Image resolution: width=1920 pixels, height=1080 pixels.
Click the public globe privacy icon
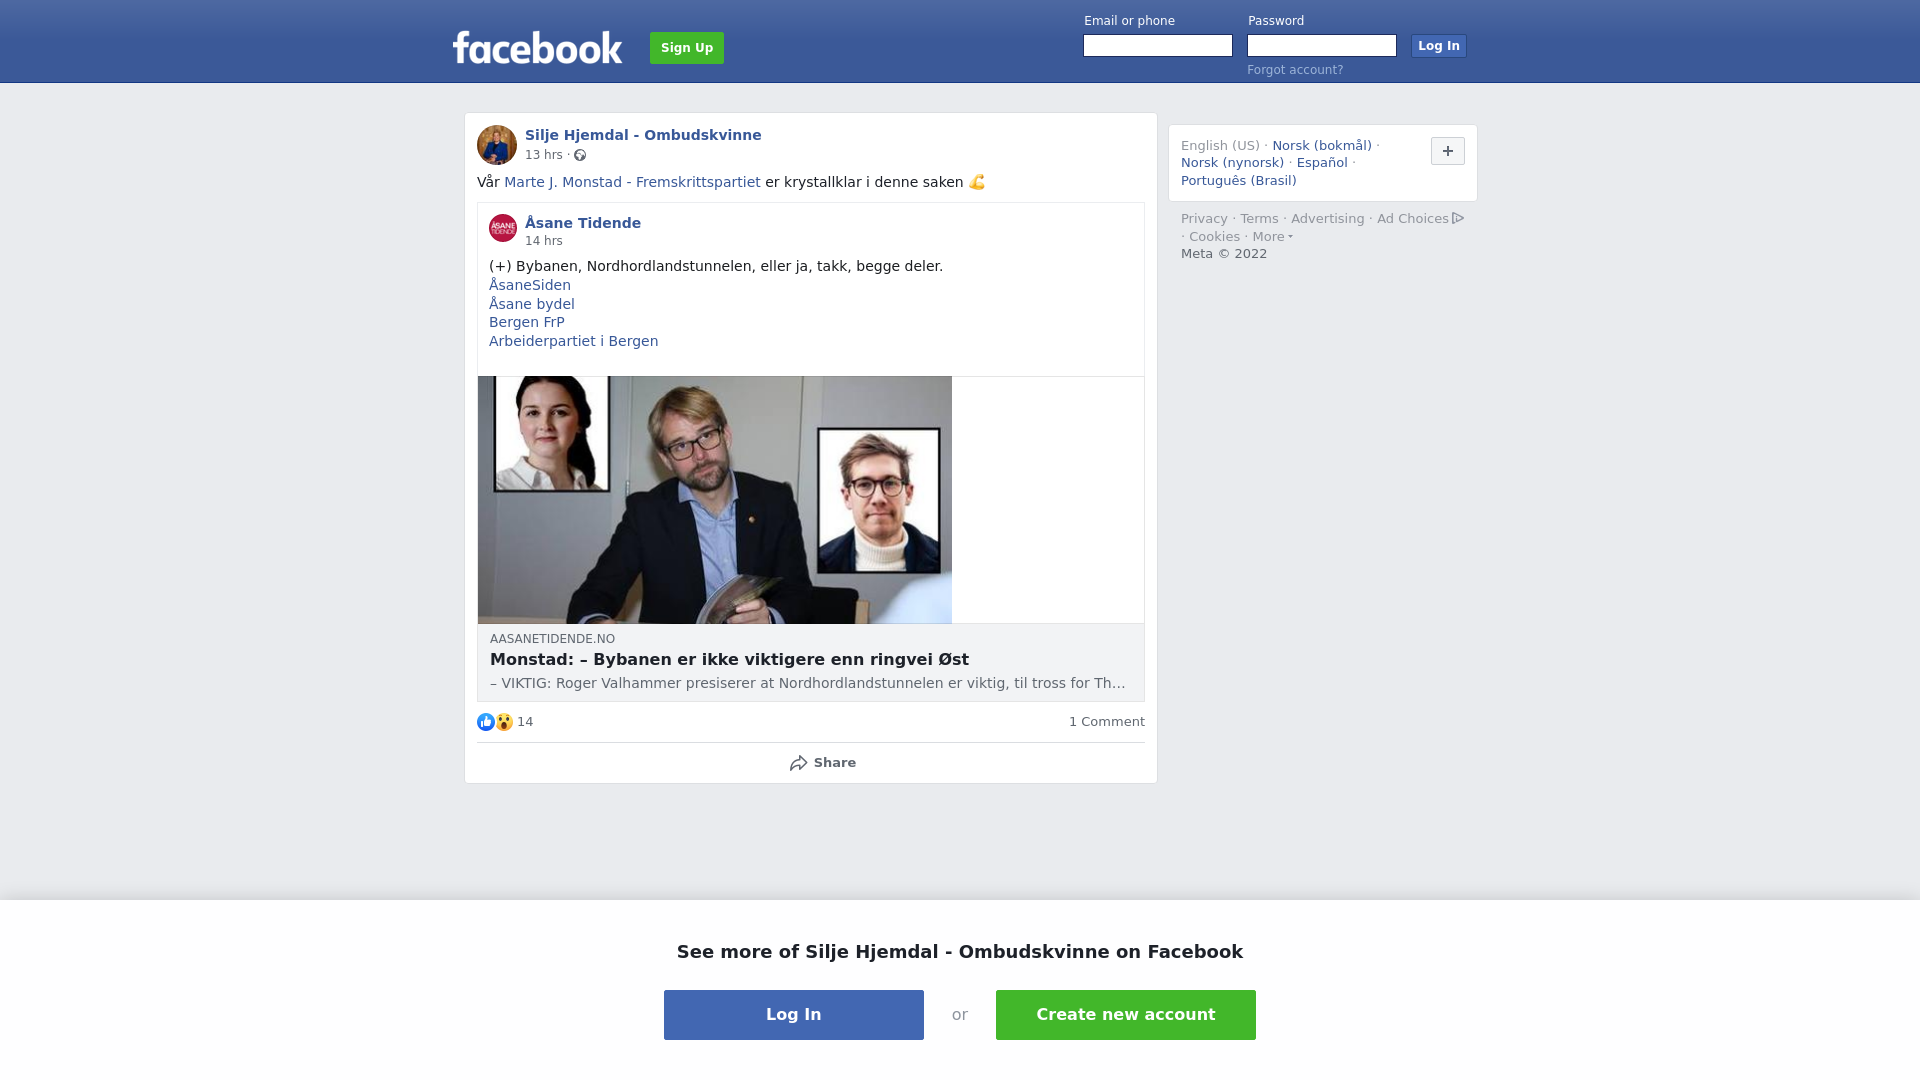click(x=580, y=155)
